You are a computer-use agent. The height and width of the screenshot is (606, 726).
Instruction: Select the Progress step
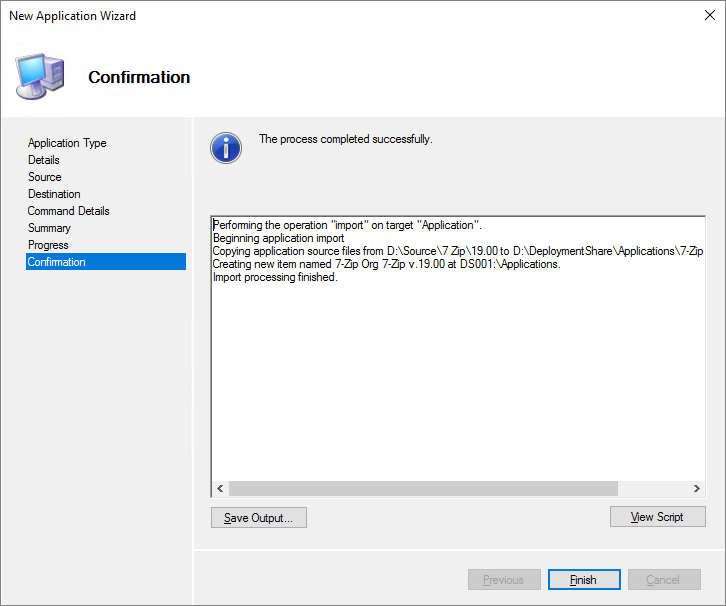point(48,245)
